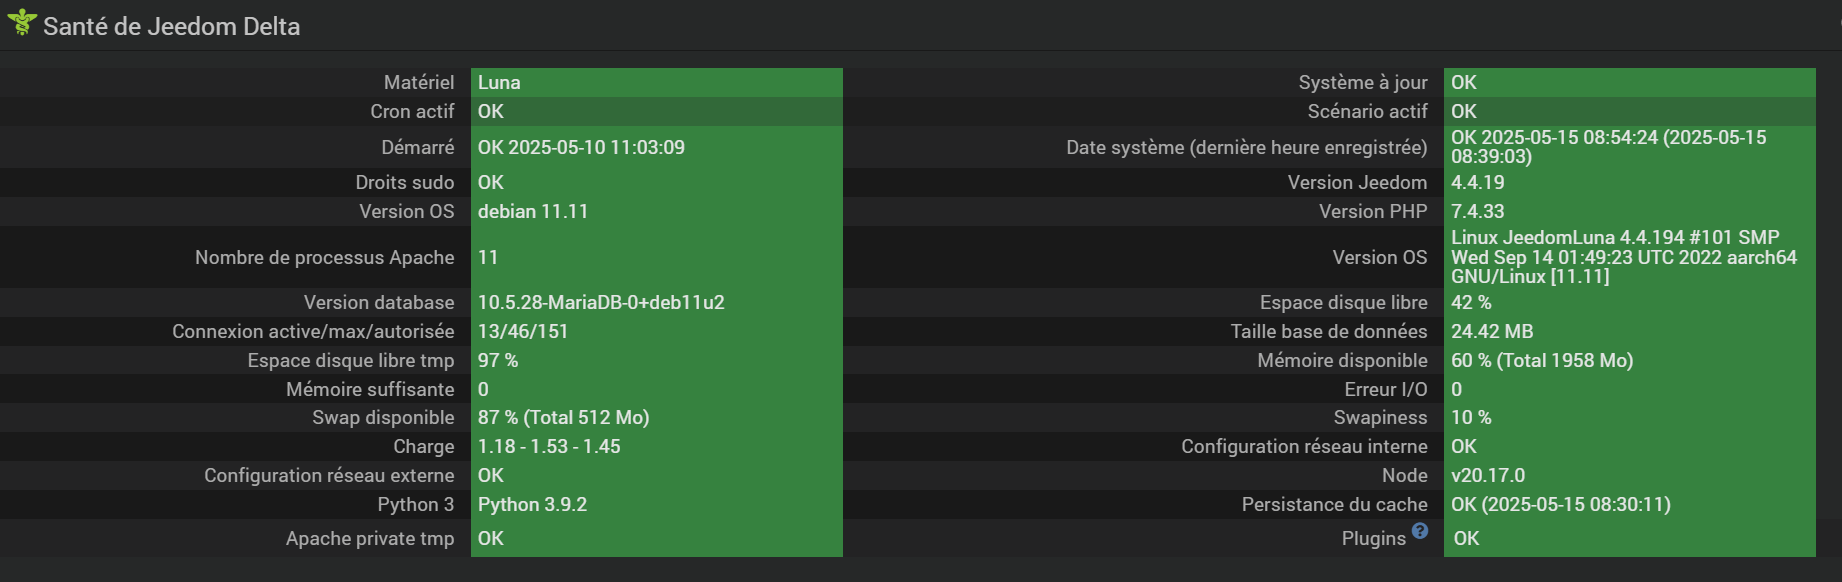Click the Jeedom health icon beside title
The height and width of the screenshot is (582, 1842).
pos(21,22)
